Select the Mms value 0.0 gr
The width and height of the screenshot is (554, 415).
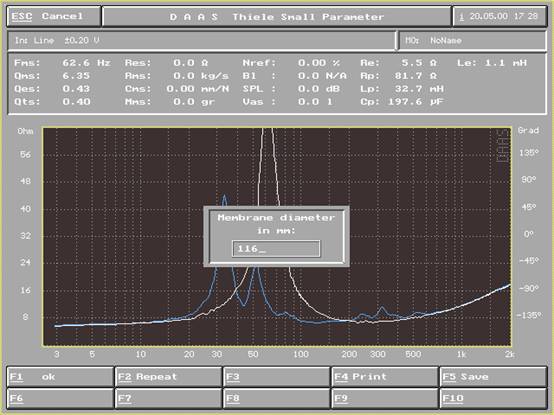(194, 102)
